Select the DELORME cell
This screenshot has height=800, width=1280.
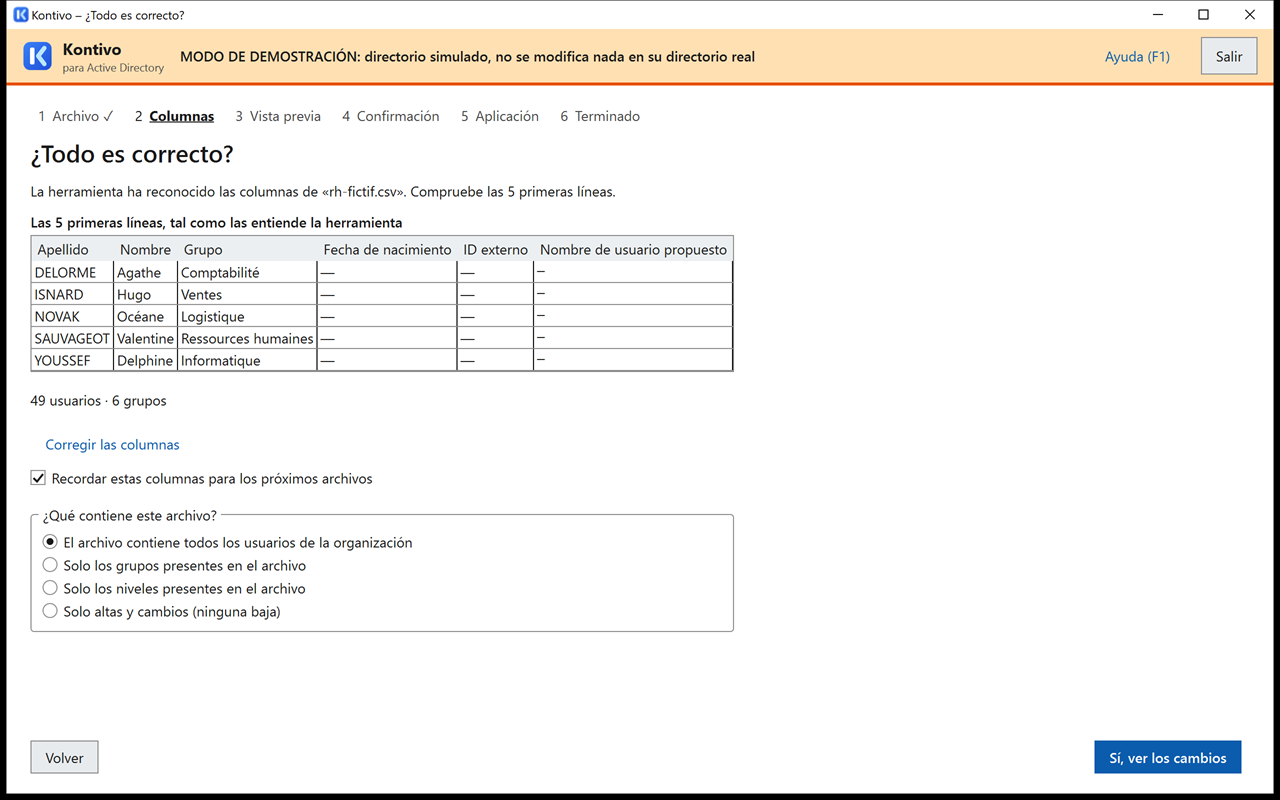tap(73, 272)
